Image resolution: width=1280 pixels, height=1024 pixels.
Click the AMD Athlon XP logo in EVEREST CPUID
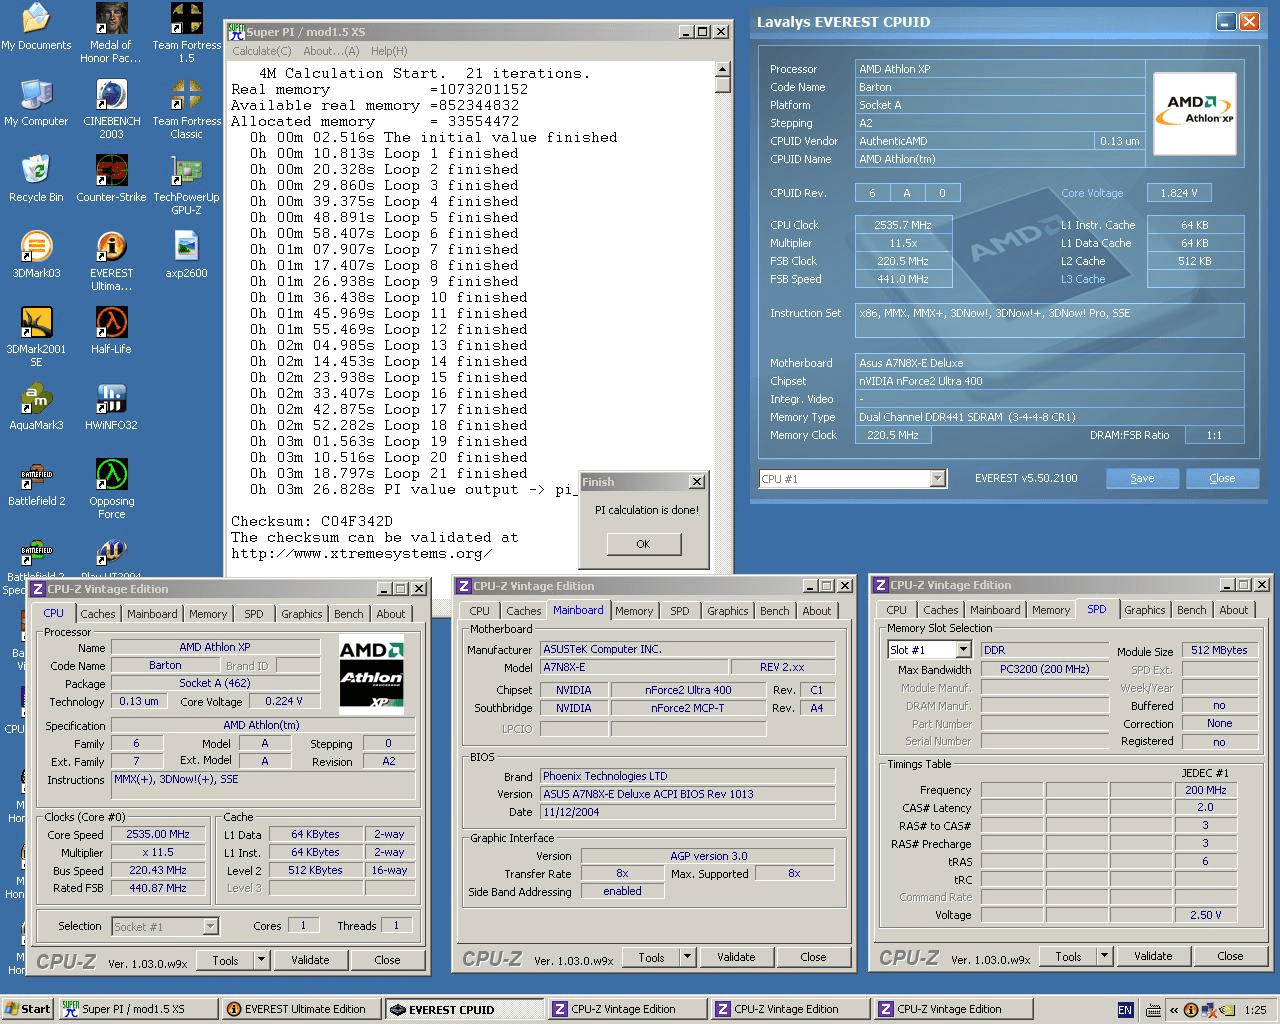coord(1194,113)
